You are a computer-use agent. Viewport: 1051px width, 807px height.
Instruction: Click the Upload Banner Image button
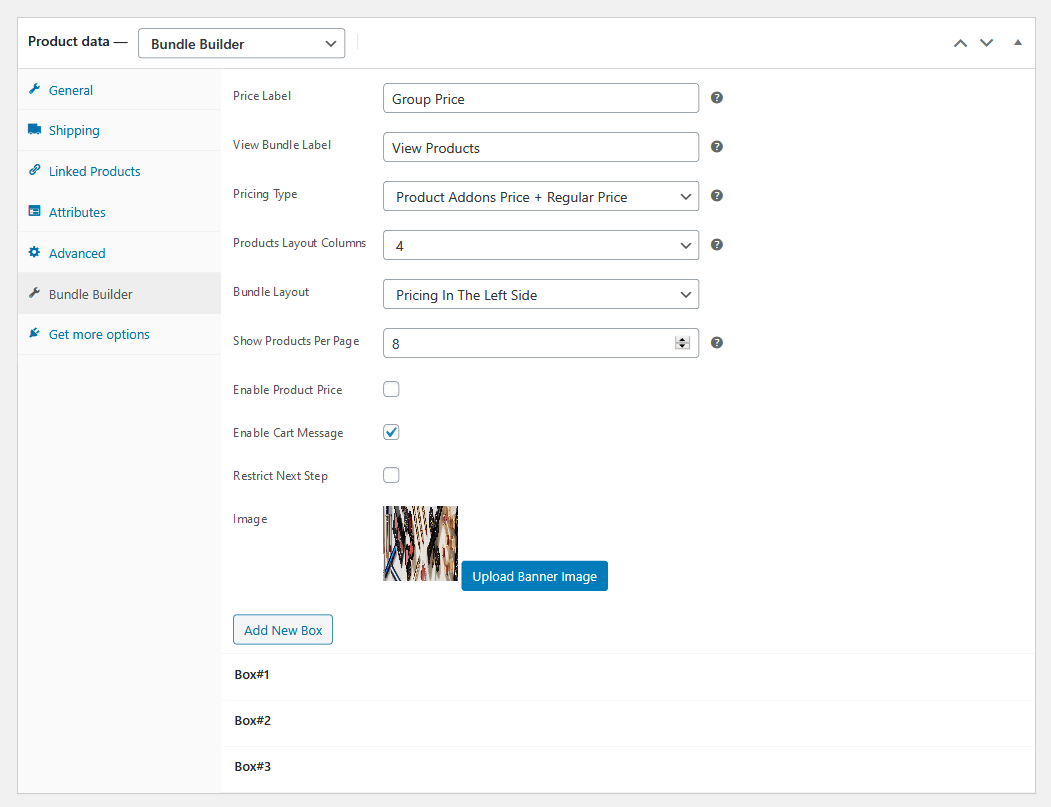(534, 576)
